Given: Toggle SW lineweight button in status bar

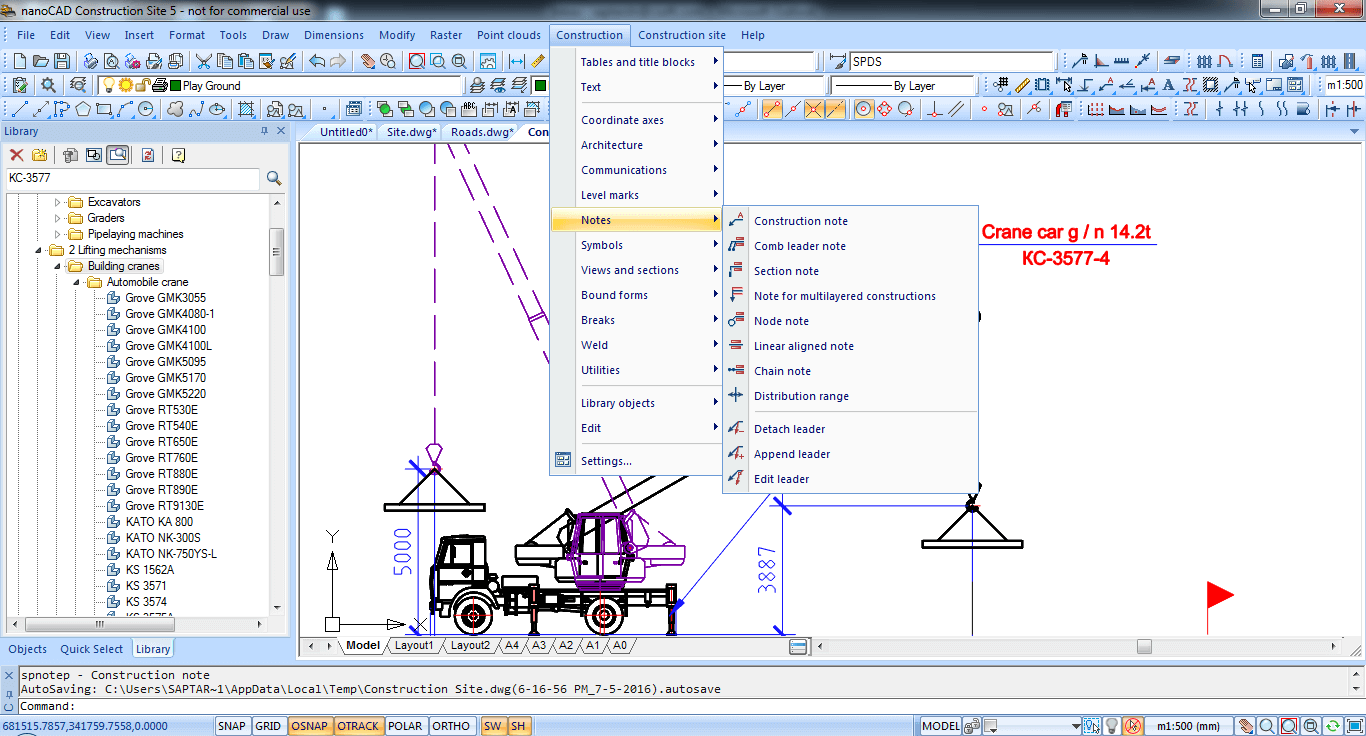Looking at the screenshot, I should tap(493, 726).
